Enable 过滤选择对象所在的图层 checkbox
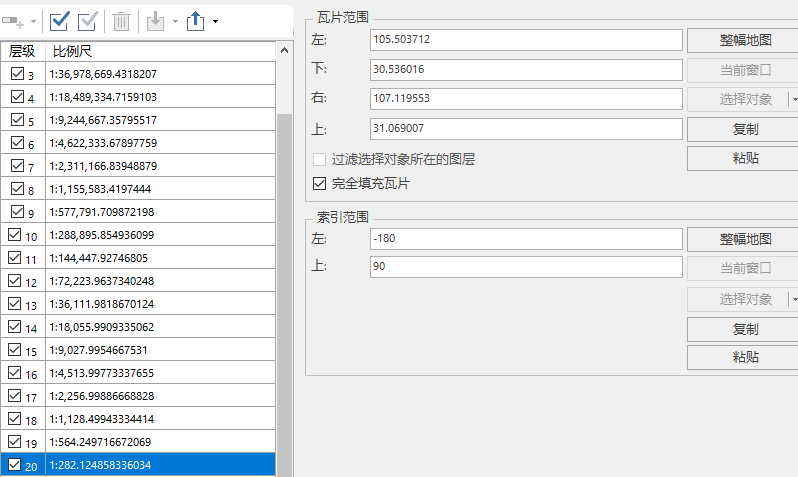 [319, 159]
